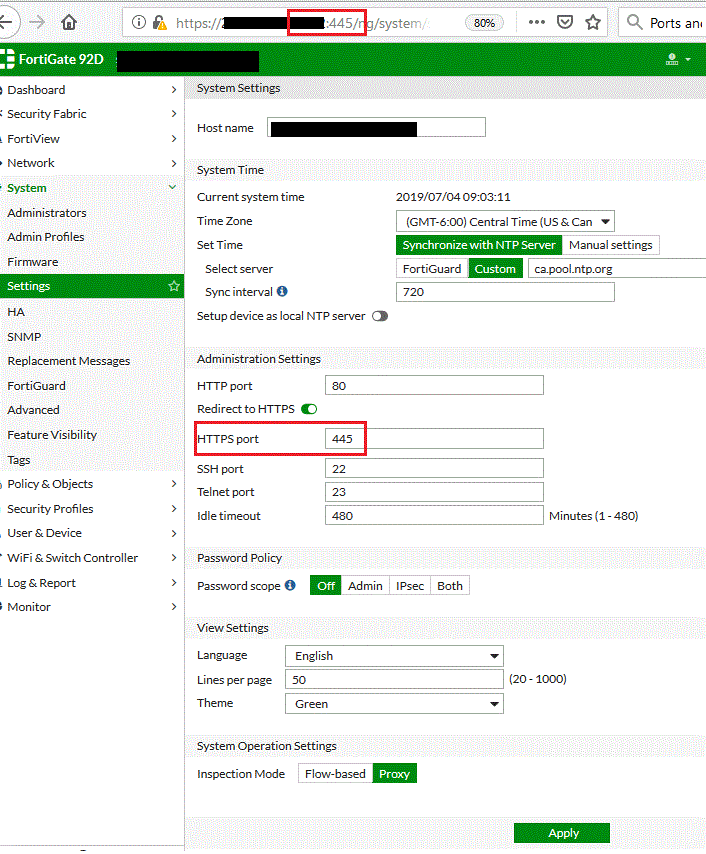Click the Apply button
The width and height of the screenshot is (706, 854).
click(562, 833)
